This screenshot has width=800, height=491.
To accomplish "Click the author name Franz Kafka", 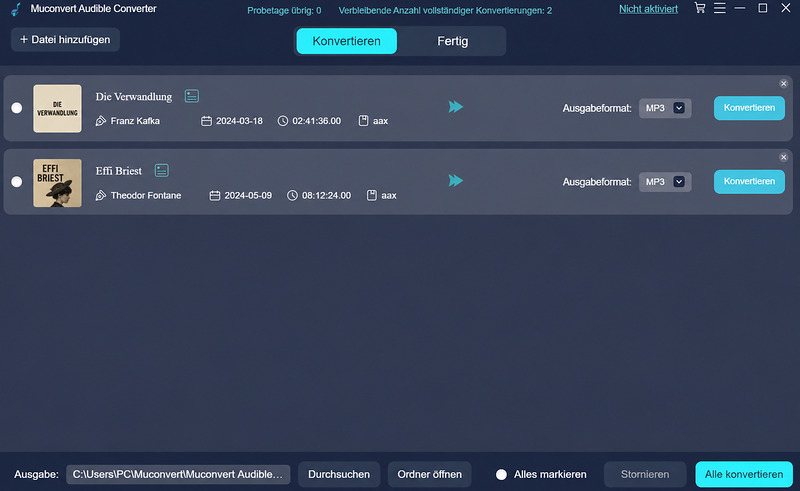I will (x=135, y=121).
